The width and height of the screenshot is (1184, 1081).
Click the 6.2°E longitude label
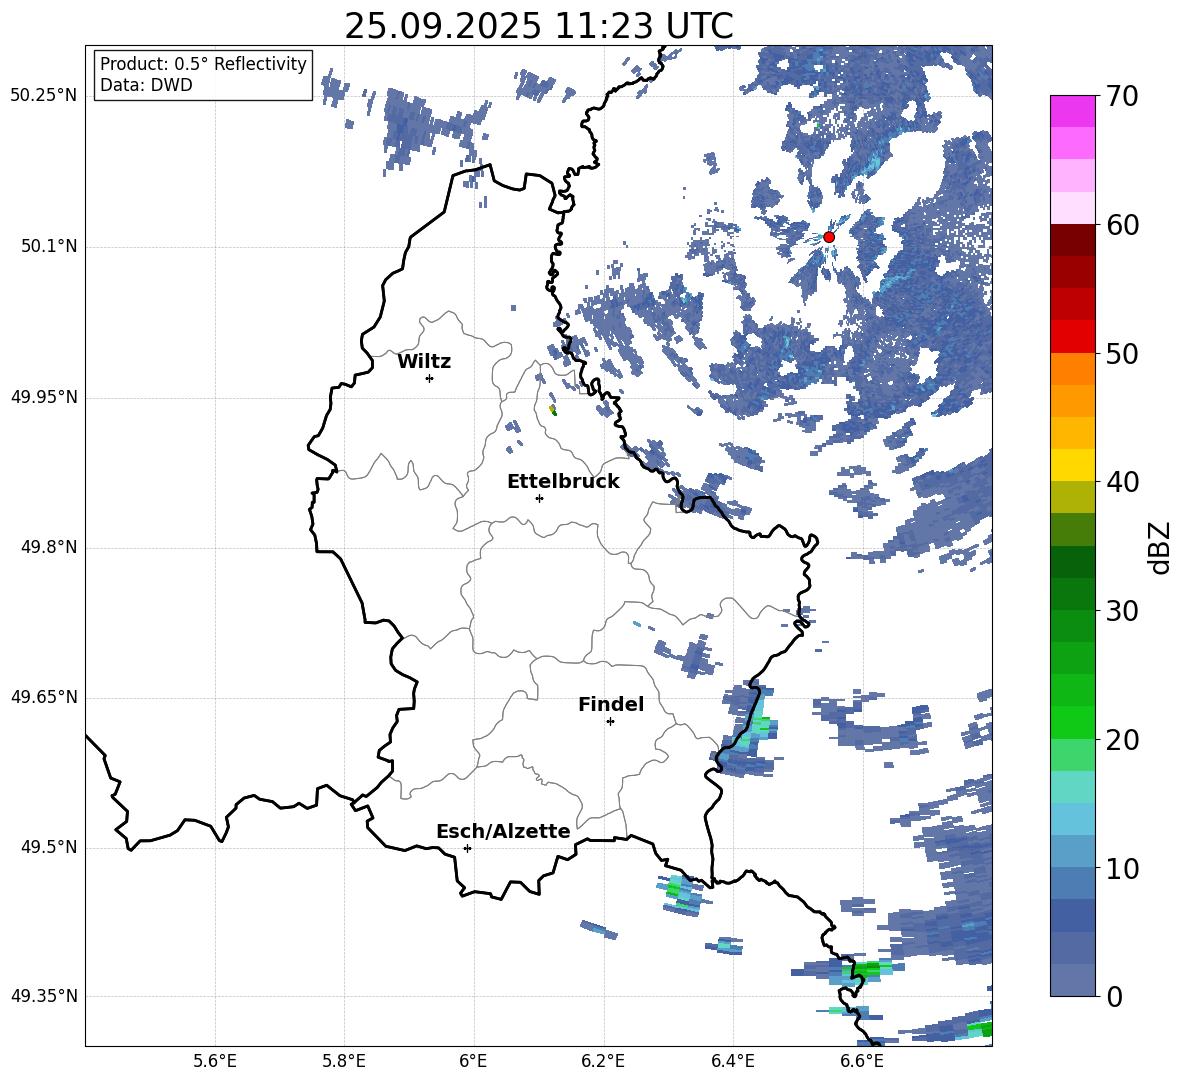pyautogui.click(x=603, y=1061)
